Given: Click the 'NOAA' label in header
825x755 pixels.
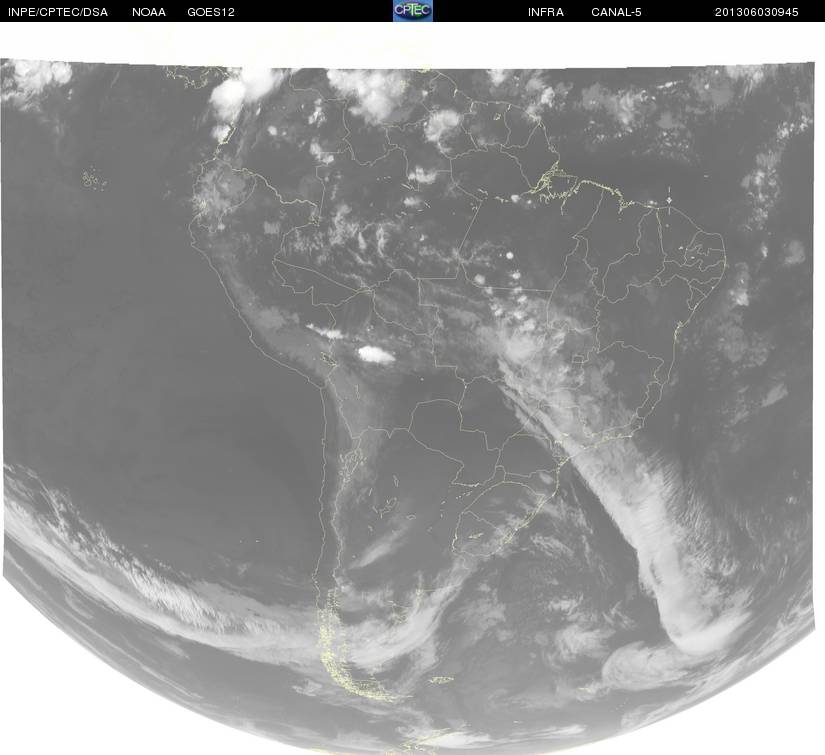Looking at the screenshot, I should [149, 12].
